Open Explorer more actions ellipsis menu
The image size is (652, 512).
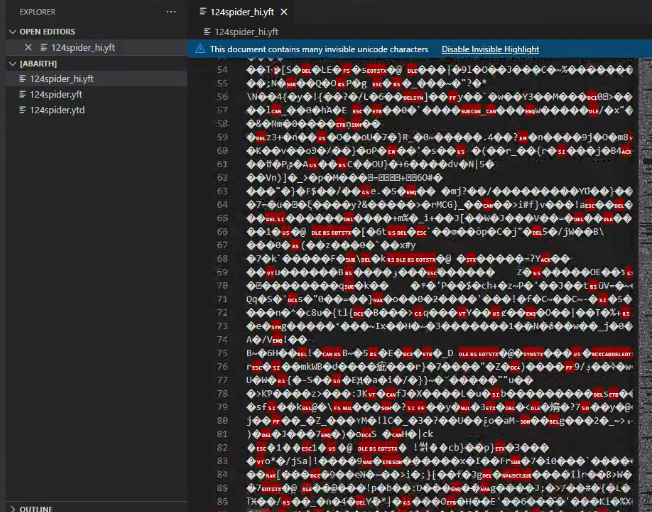click(171, 12)
